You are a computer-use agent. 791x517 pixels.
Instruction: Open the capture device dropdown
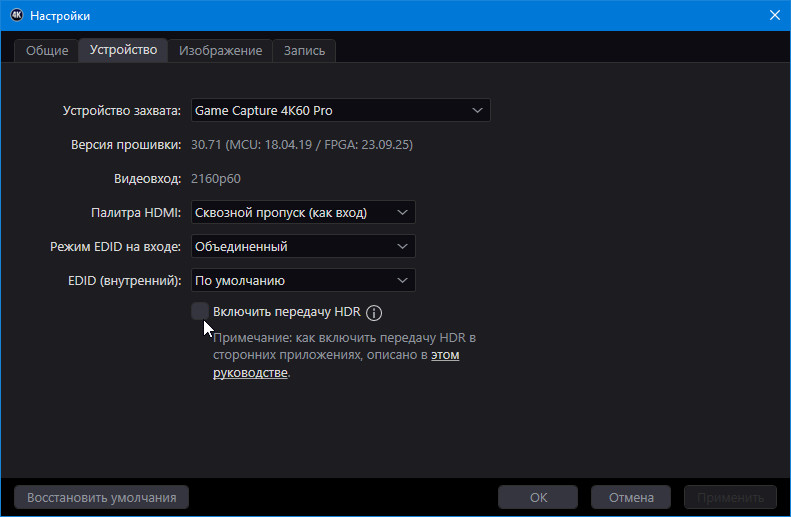[x=340, y=110]
